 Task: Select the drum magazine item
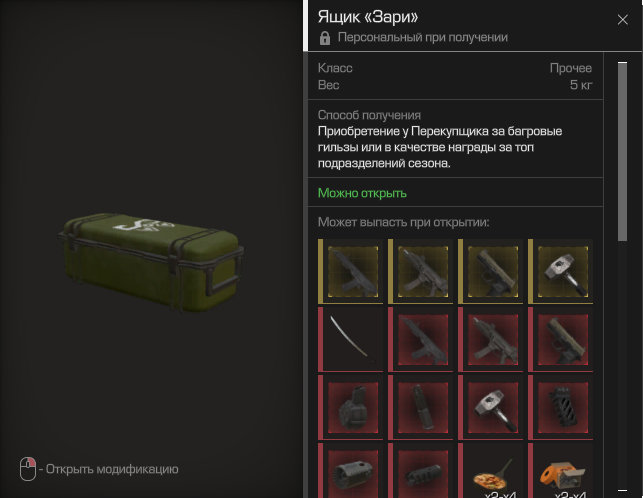tap(351, 407)
